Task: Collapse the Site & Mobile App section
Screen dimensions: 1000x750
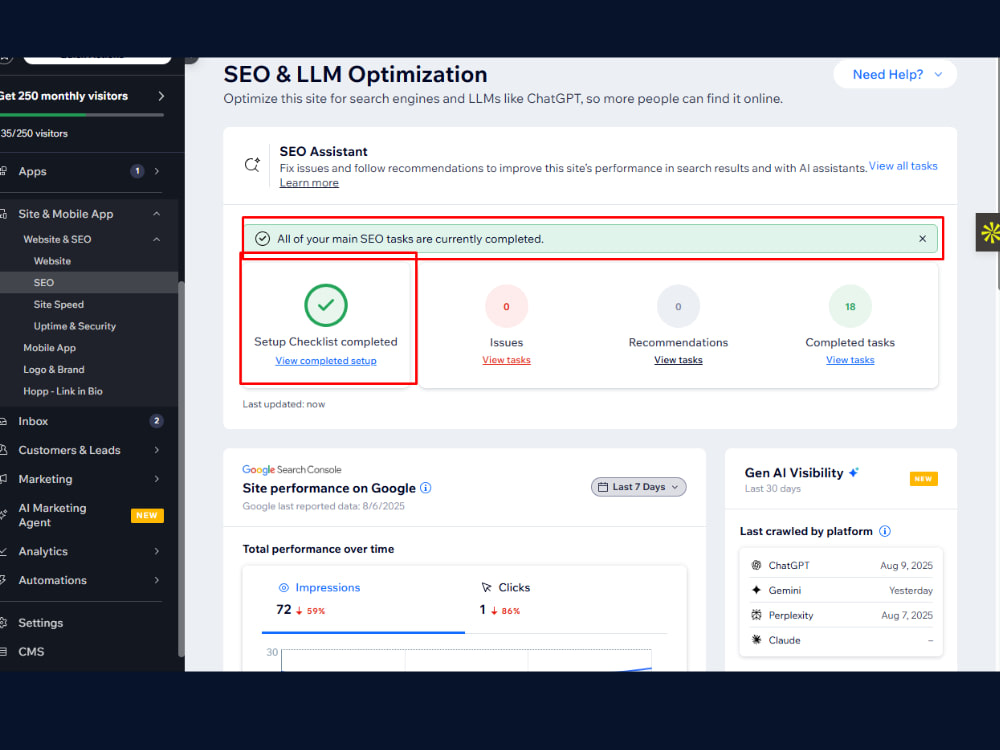Action: 157,214
